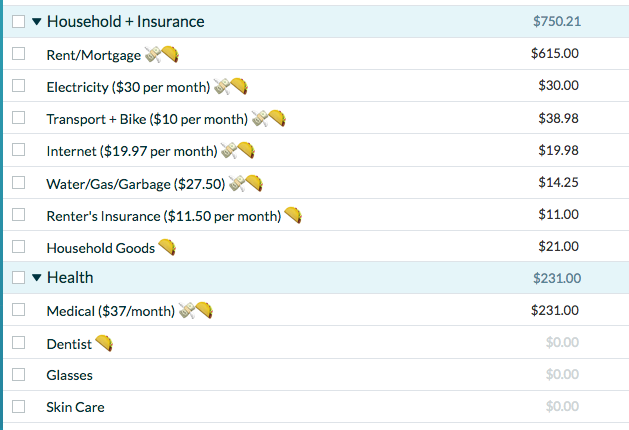Image resolution: width=629 pixels, height=430 pixels.
Task: Click the $0.00 amount for Dentist
Action: pyautogui.click(x=562, y=342)
